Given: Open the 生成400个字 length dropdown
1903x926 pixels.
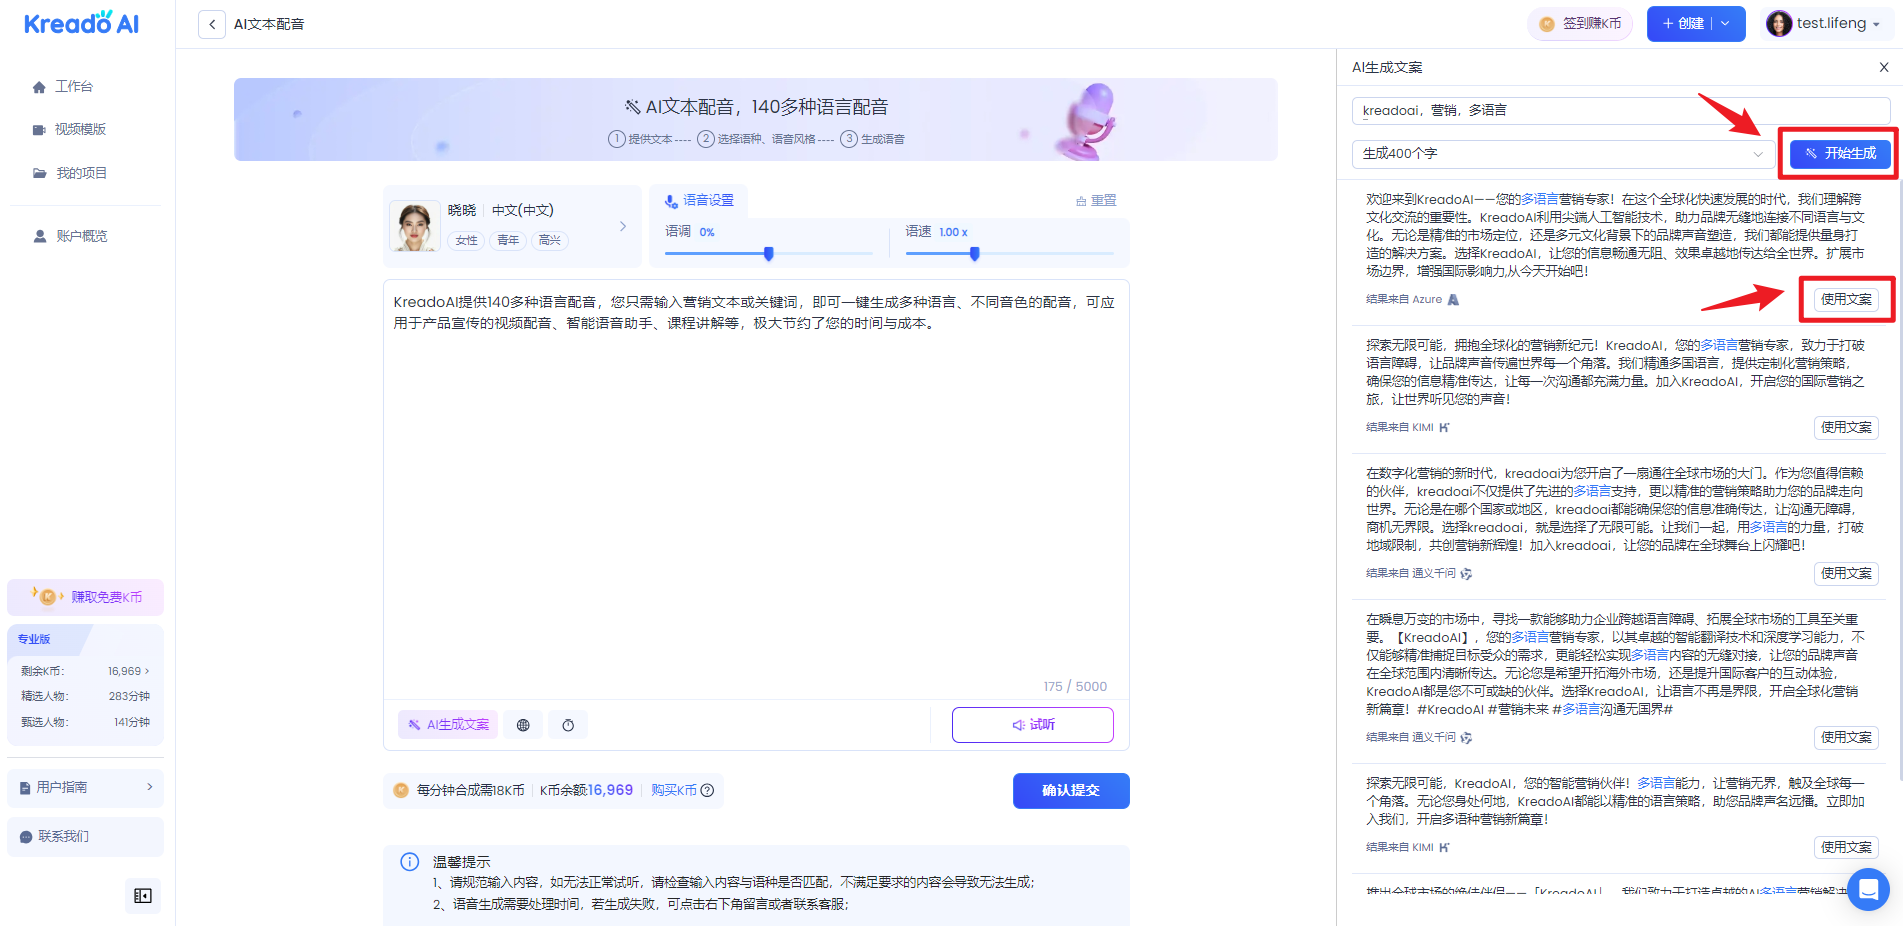Looking at the screenshot, I should [x=1562, y=154].
